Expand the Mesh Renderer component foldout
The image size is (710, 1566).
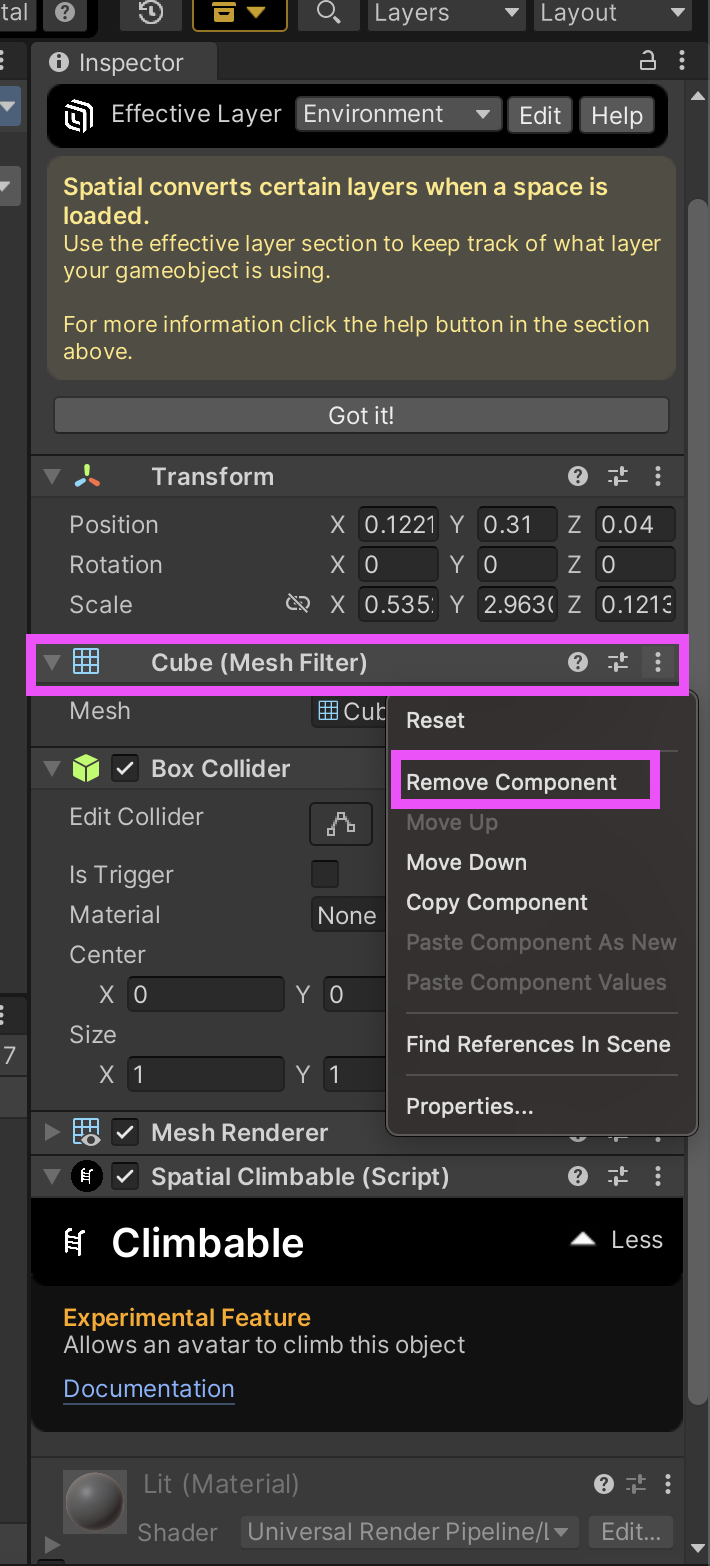(52, 1132)
